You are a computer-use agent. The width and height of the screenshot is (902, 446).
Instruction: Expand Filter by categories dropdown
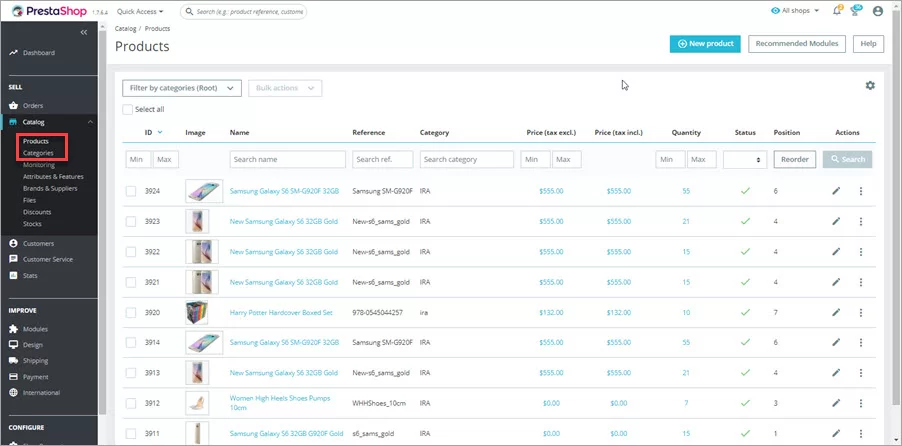click(x=181, y=88)
